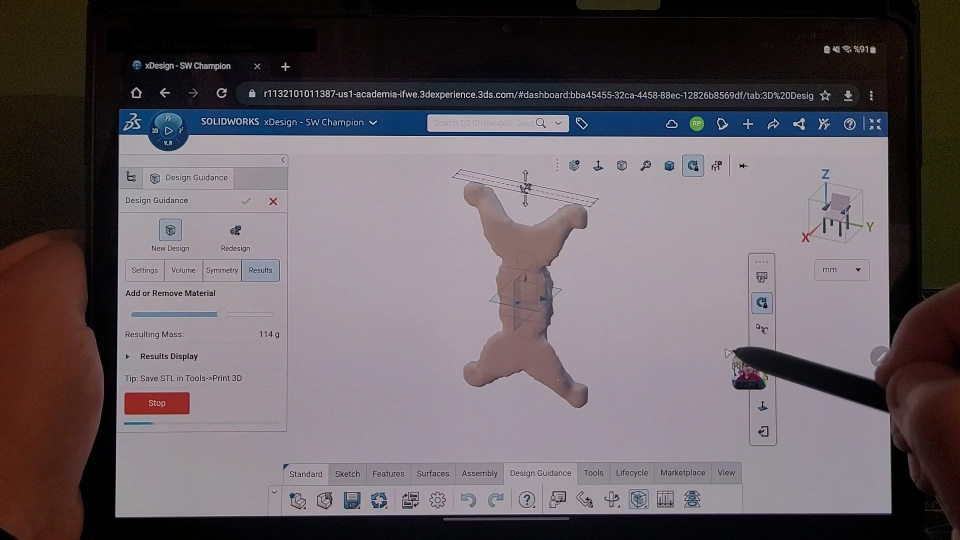
Task: Open the cloud status icon
Action: click(x=672, y=124)
